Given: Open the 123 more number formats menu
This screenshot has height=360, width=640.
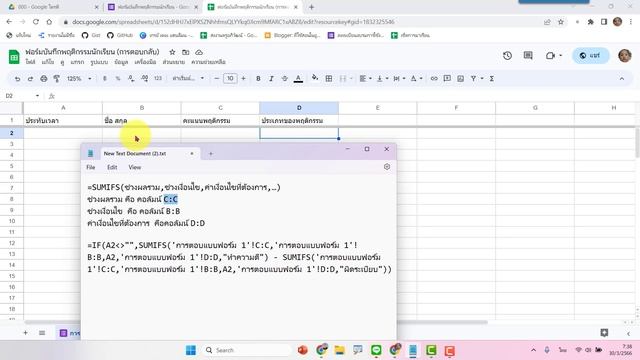Looking at the screenshot, I should [x=158, y=79].
